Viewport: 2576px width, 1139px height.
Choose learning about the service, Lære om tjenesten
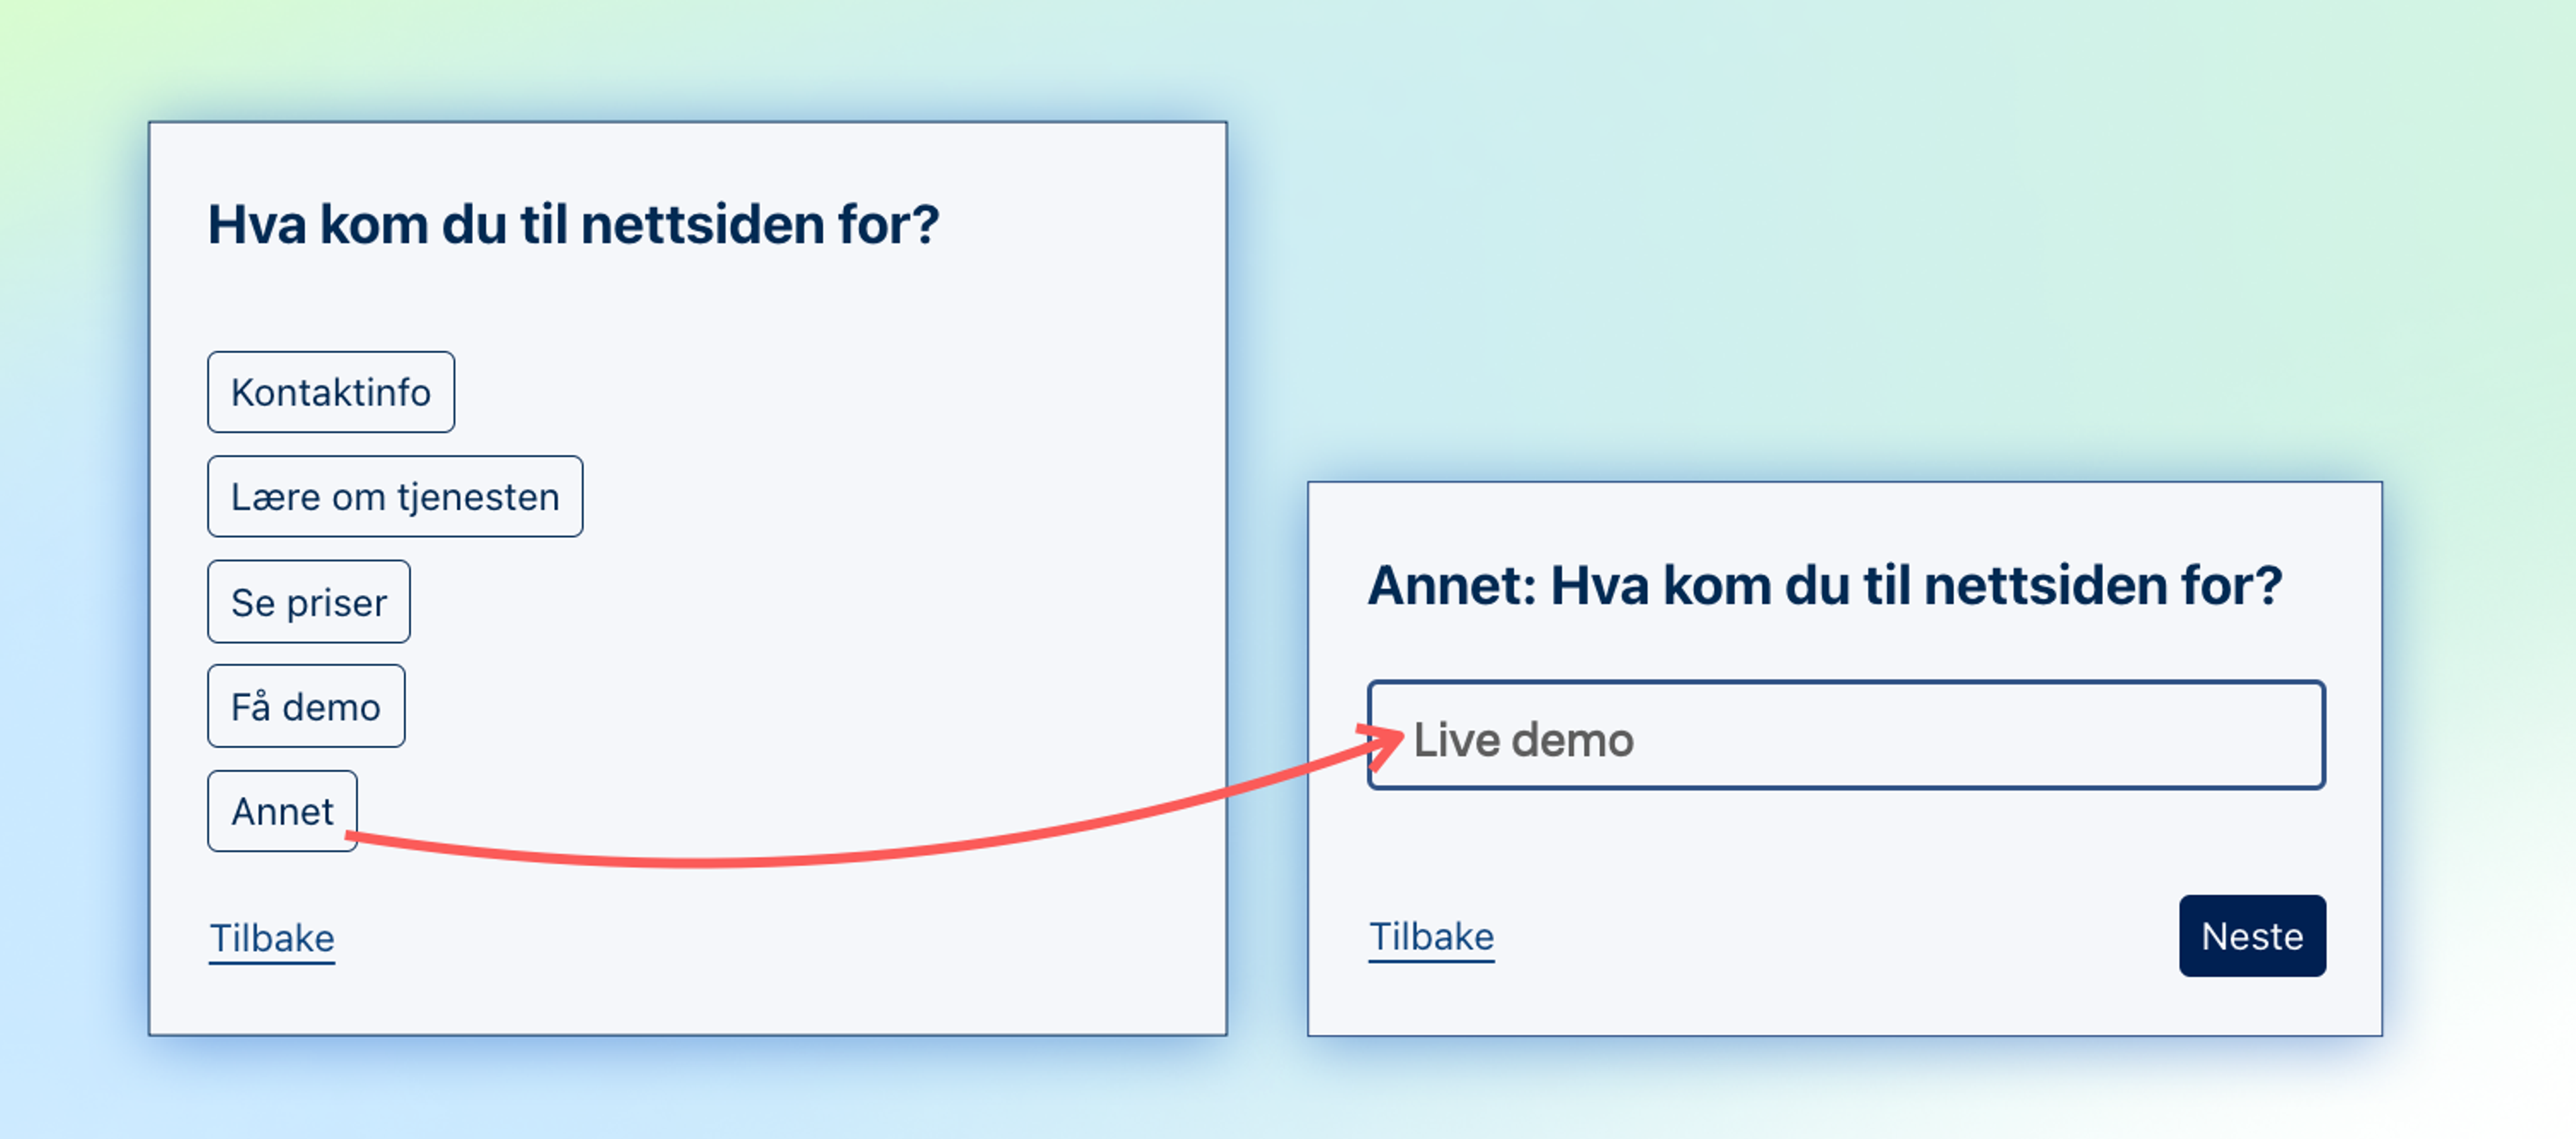point(395,497)
